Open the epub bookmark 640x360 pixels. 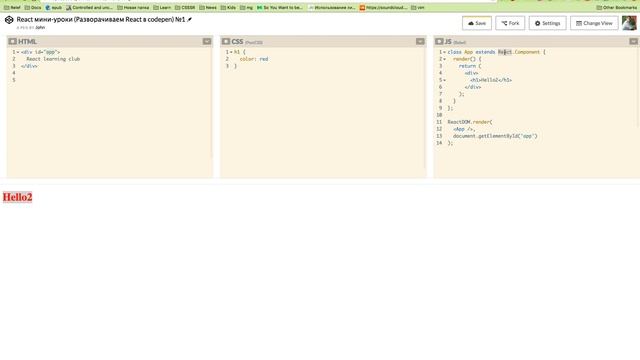coord(53,7)
